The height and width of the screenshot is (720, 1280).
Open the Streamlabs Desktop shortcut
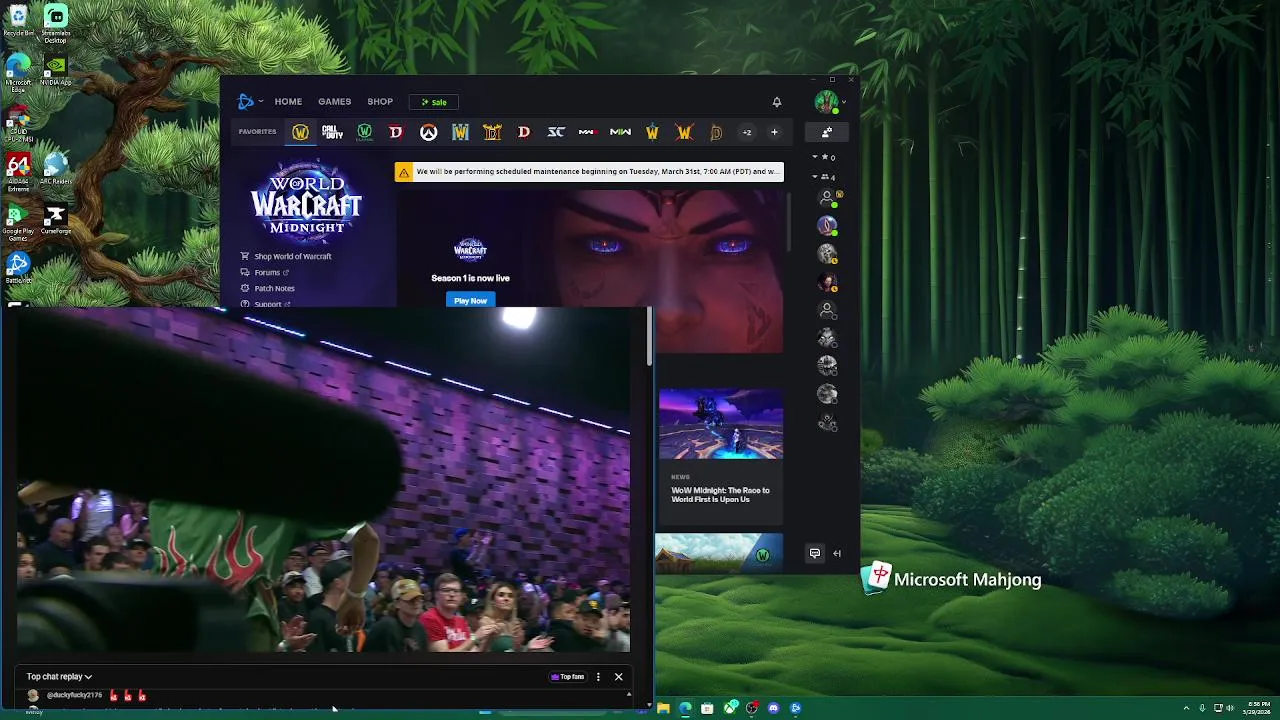click(55, 24)
